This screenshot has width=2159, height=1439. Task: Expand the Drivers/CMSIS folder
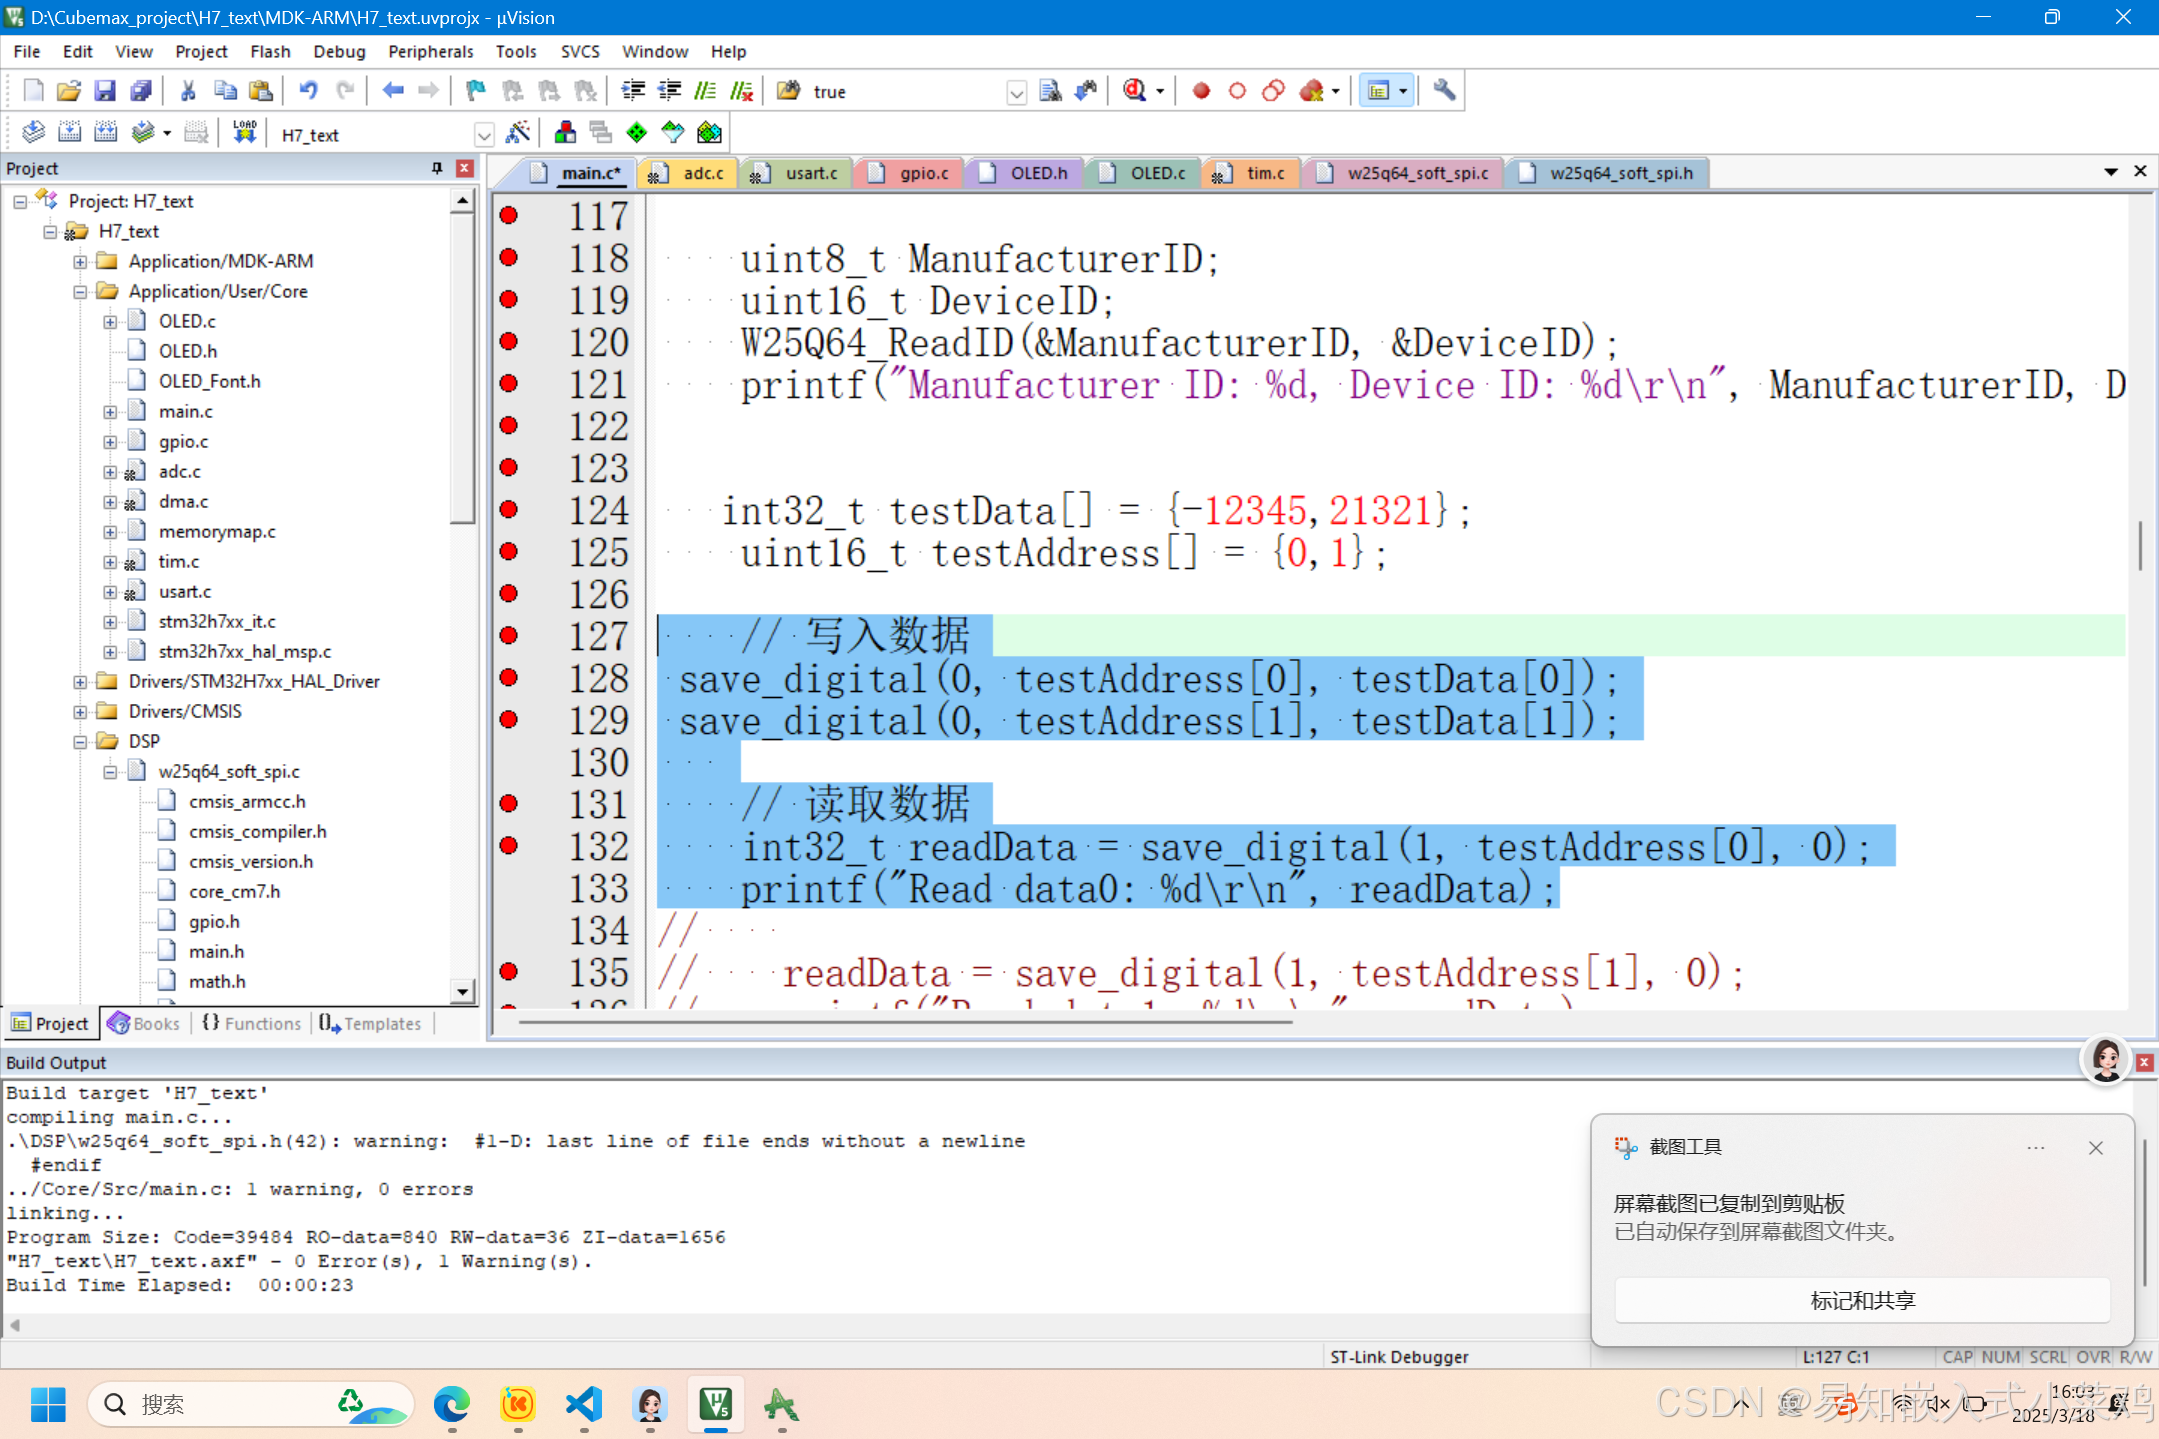coord(80,711)
